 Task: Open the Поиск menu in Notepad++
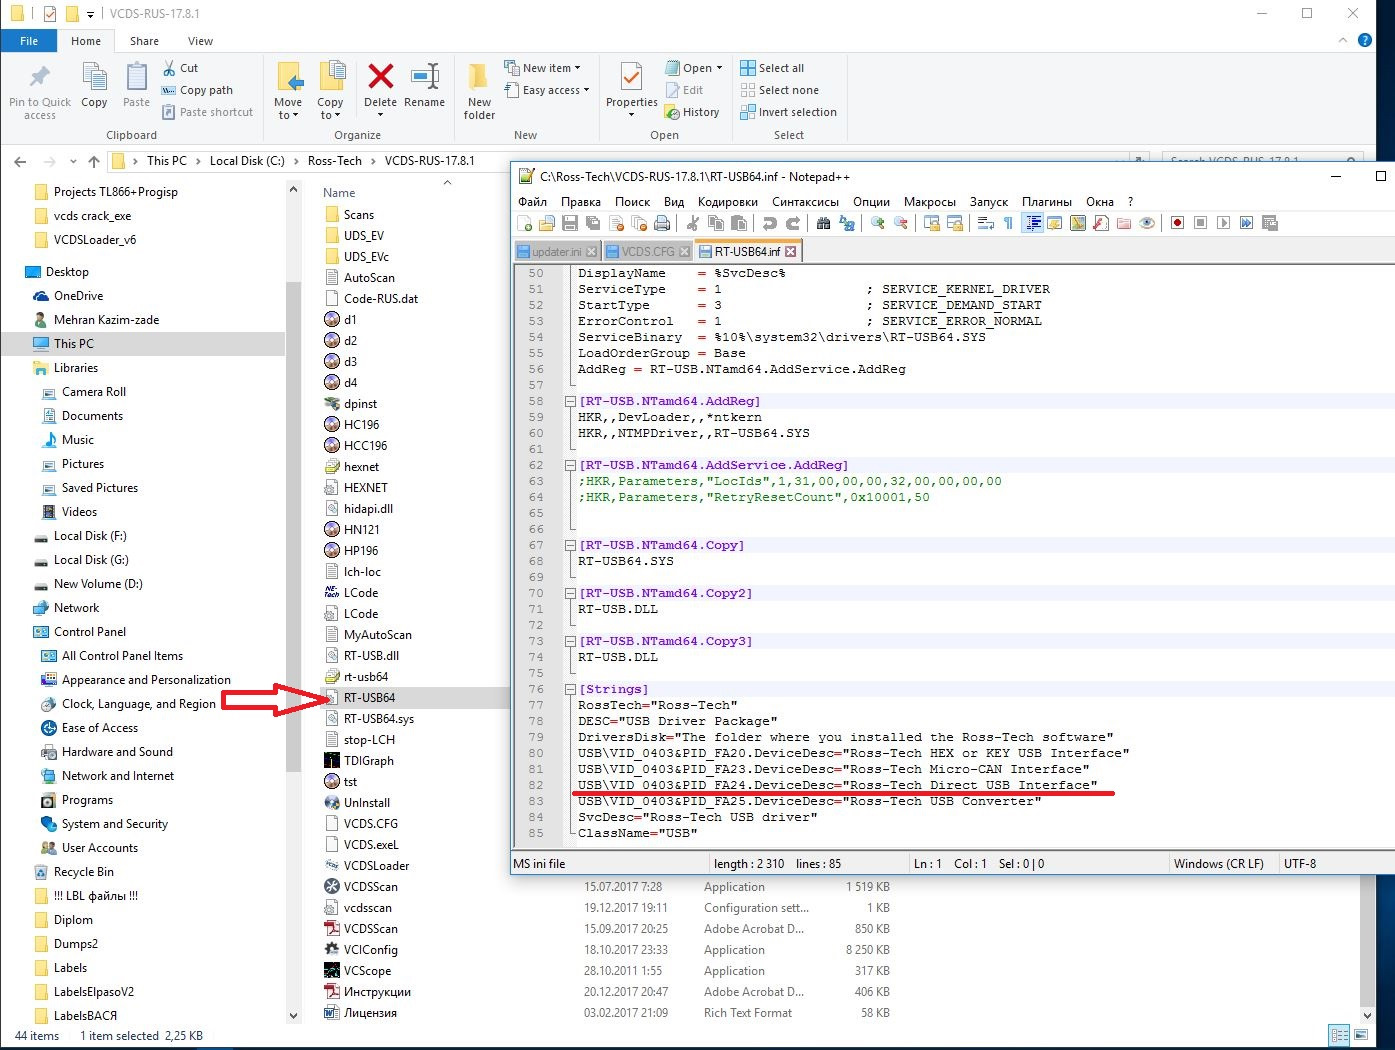coord(632,201)
